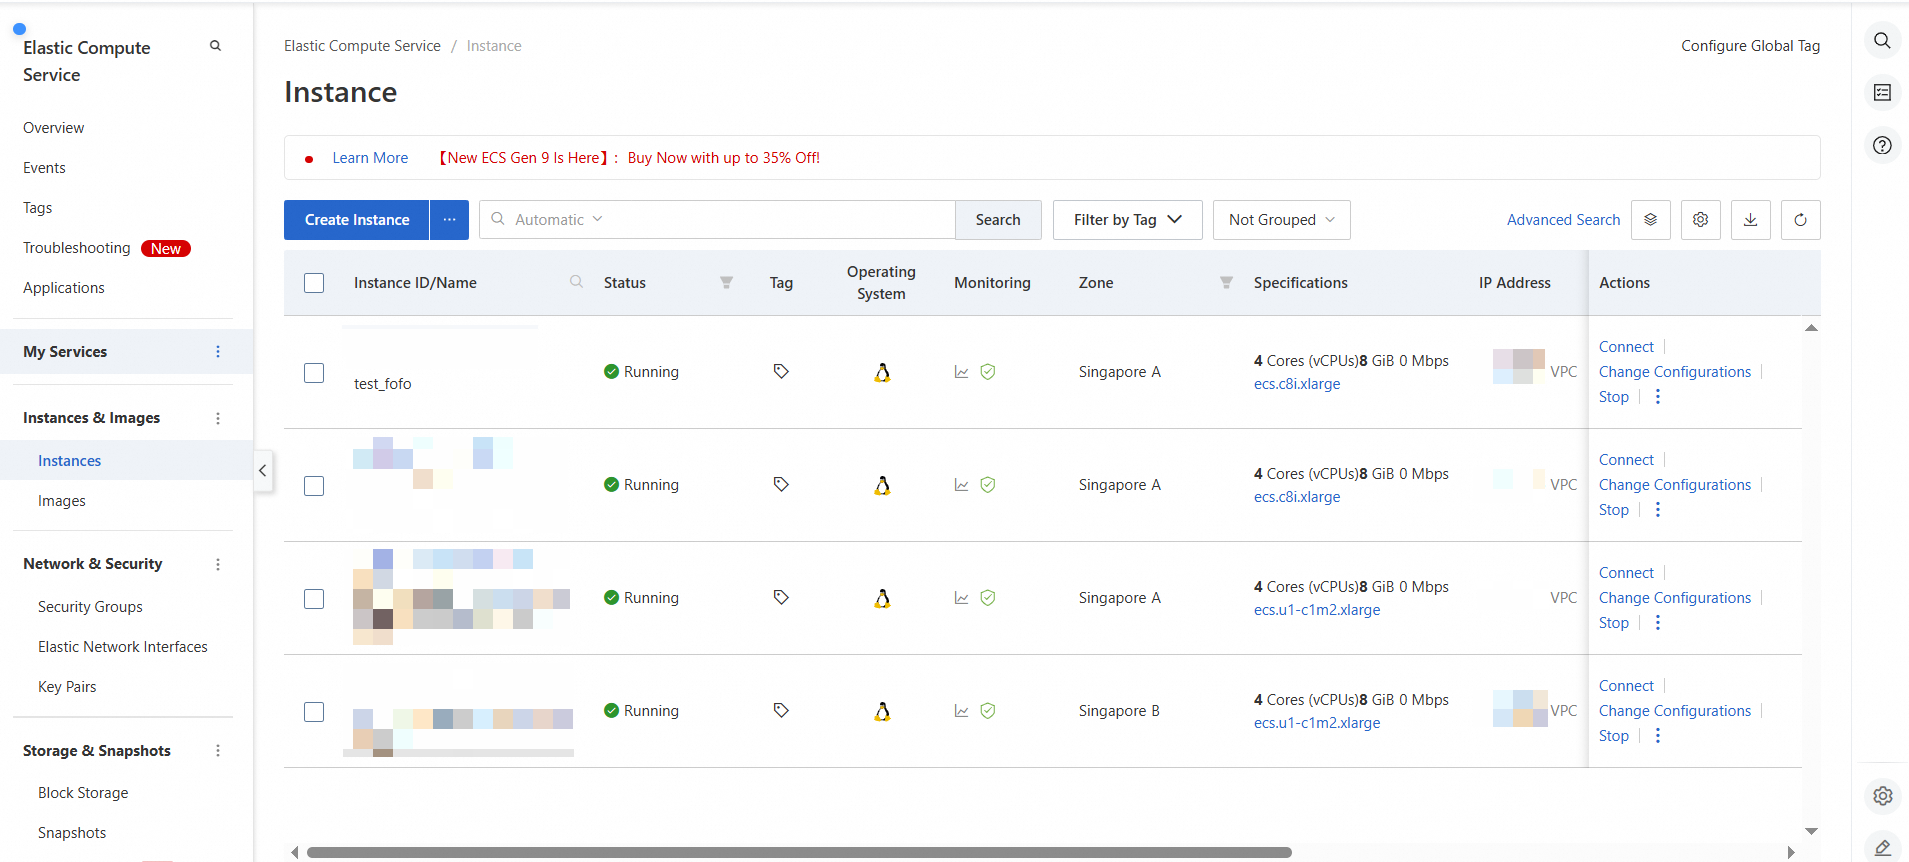Image resolution: width=1909 pixels, height=862 pixels.
Task: Click the tag icon for test_fofo instance
Action: pyautogui.click(x=781, y=372)
